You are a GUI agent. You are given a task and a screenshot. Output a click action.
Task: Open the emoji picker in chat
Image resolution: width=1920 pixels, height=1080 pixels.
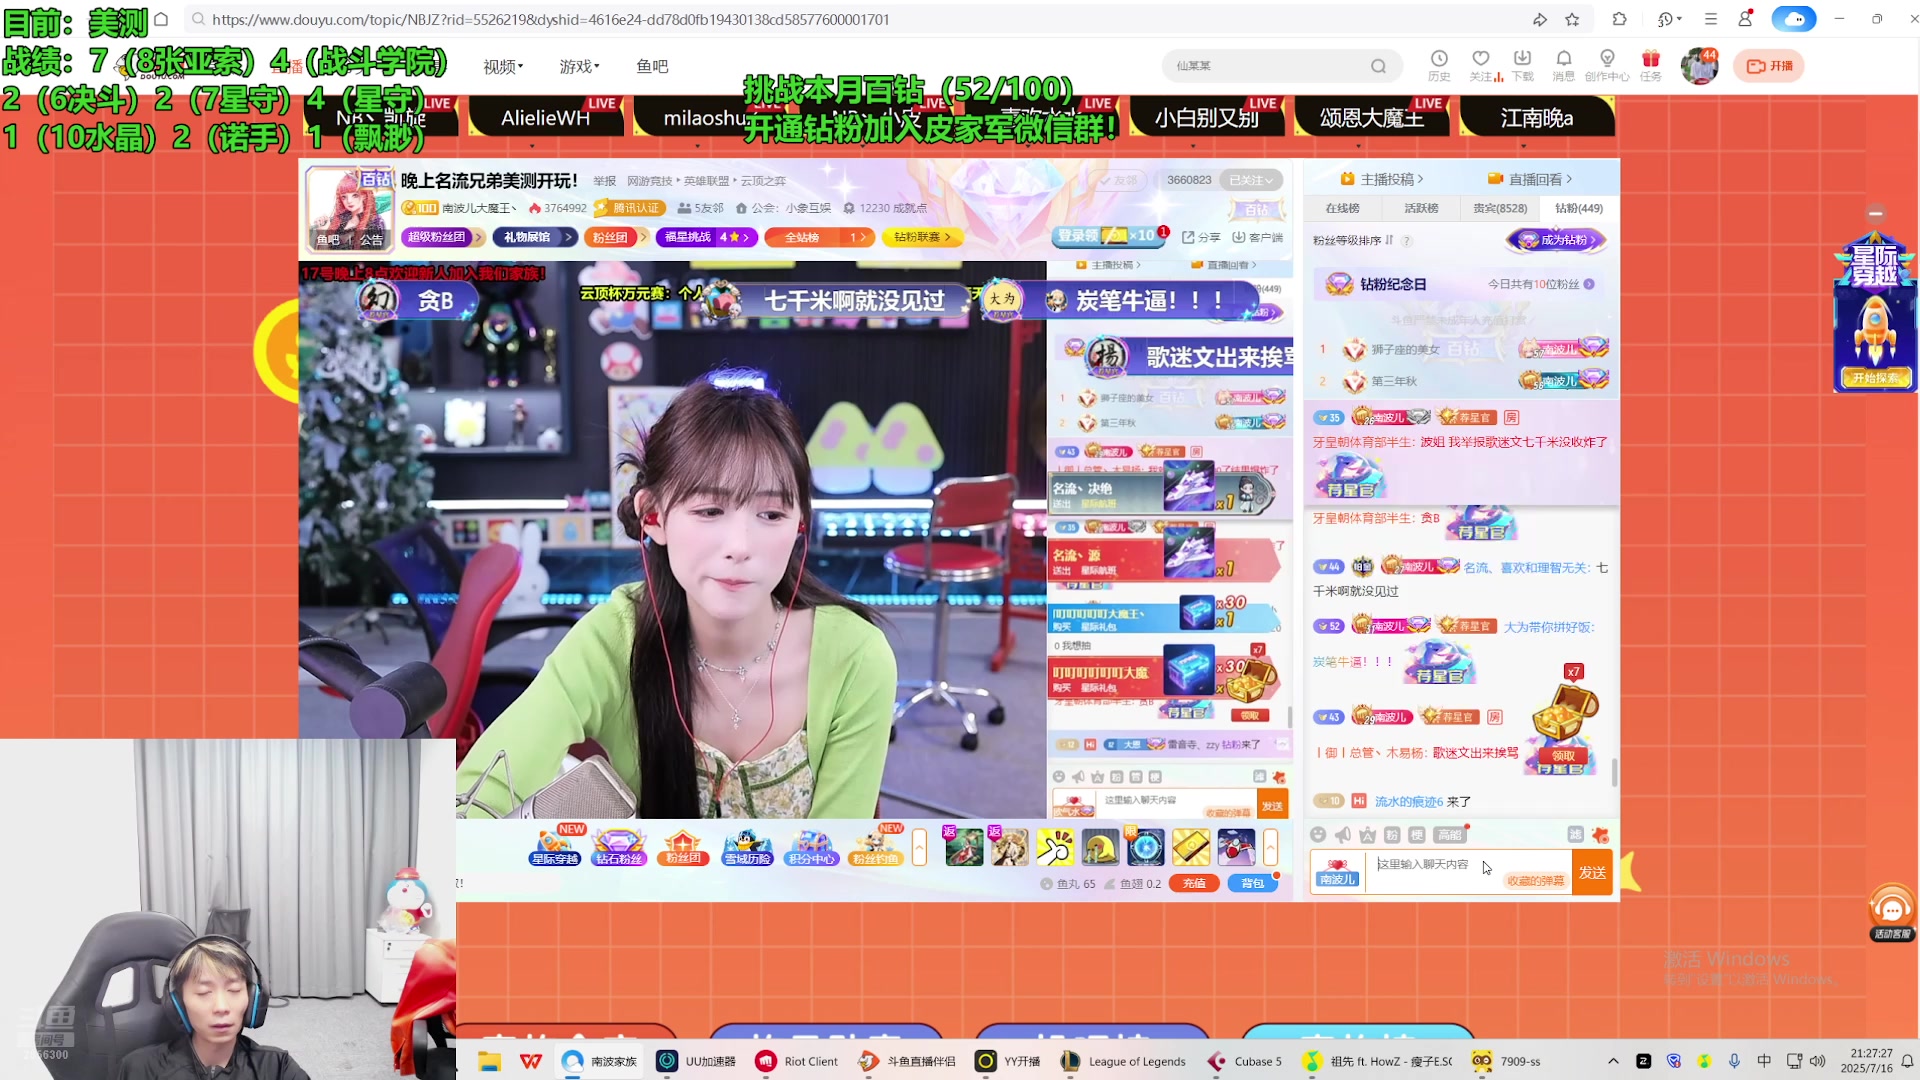click(1318, 835)
